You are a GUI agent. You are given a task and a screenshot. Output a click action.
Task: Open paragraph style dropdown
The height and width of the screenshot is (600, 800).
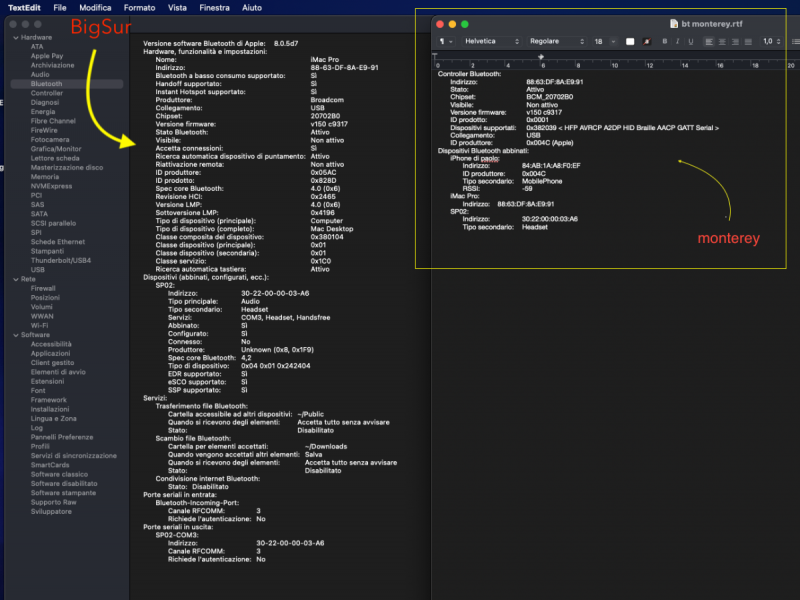[x=446, y=41]
